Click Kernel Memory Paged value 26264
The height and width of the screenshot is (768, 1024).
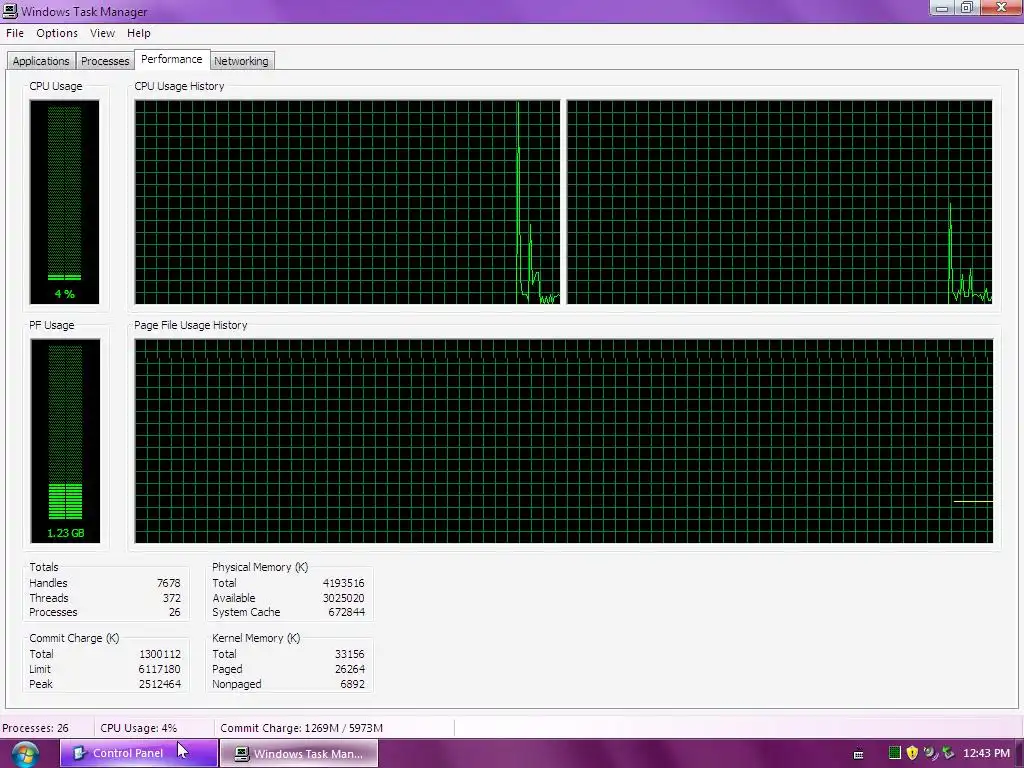(349, 669)
